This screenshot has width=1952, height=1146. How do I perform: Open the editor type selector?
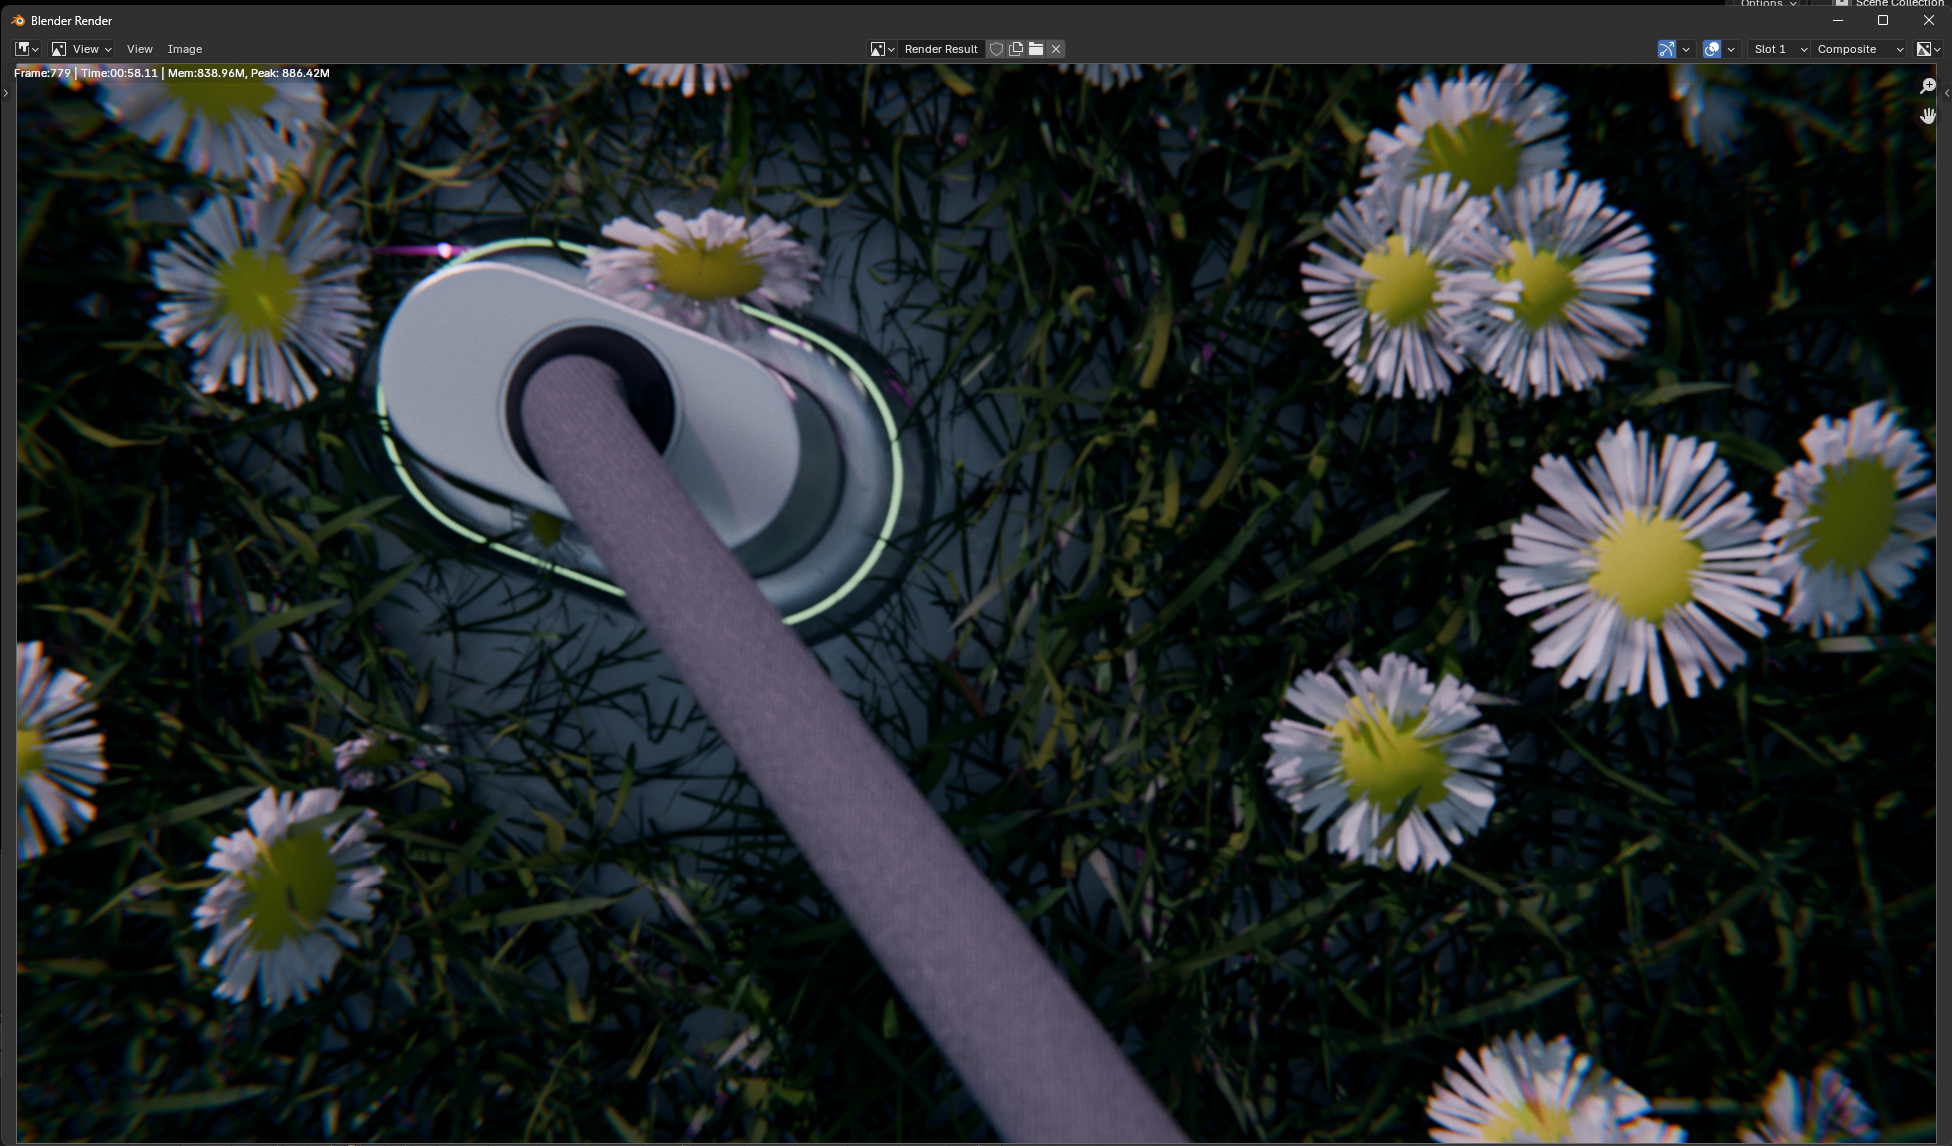[x=27, y=49]
